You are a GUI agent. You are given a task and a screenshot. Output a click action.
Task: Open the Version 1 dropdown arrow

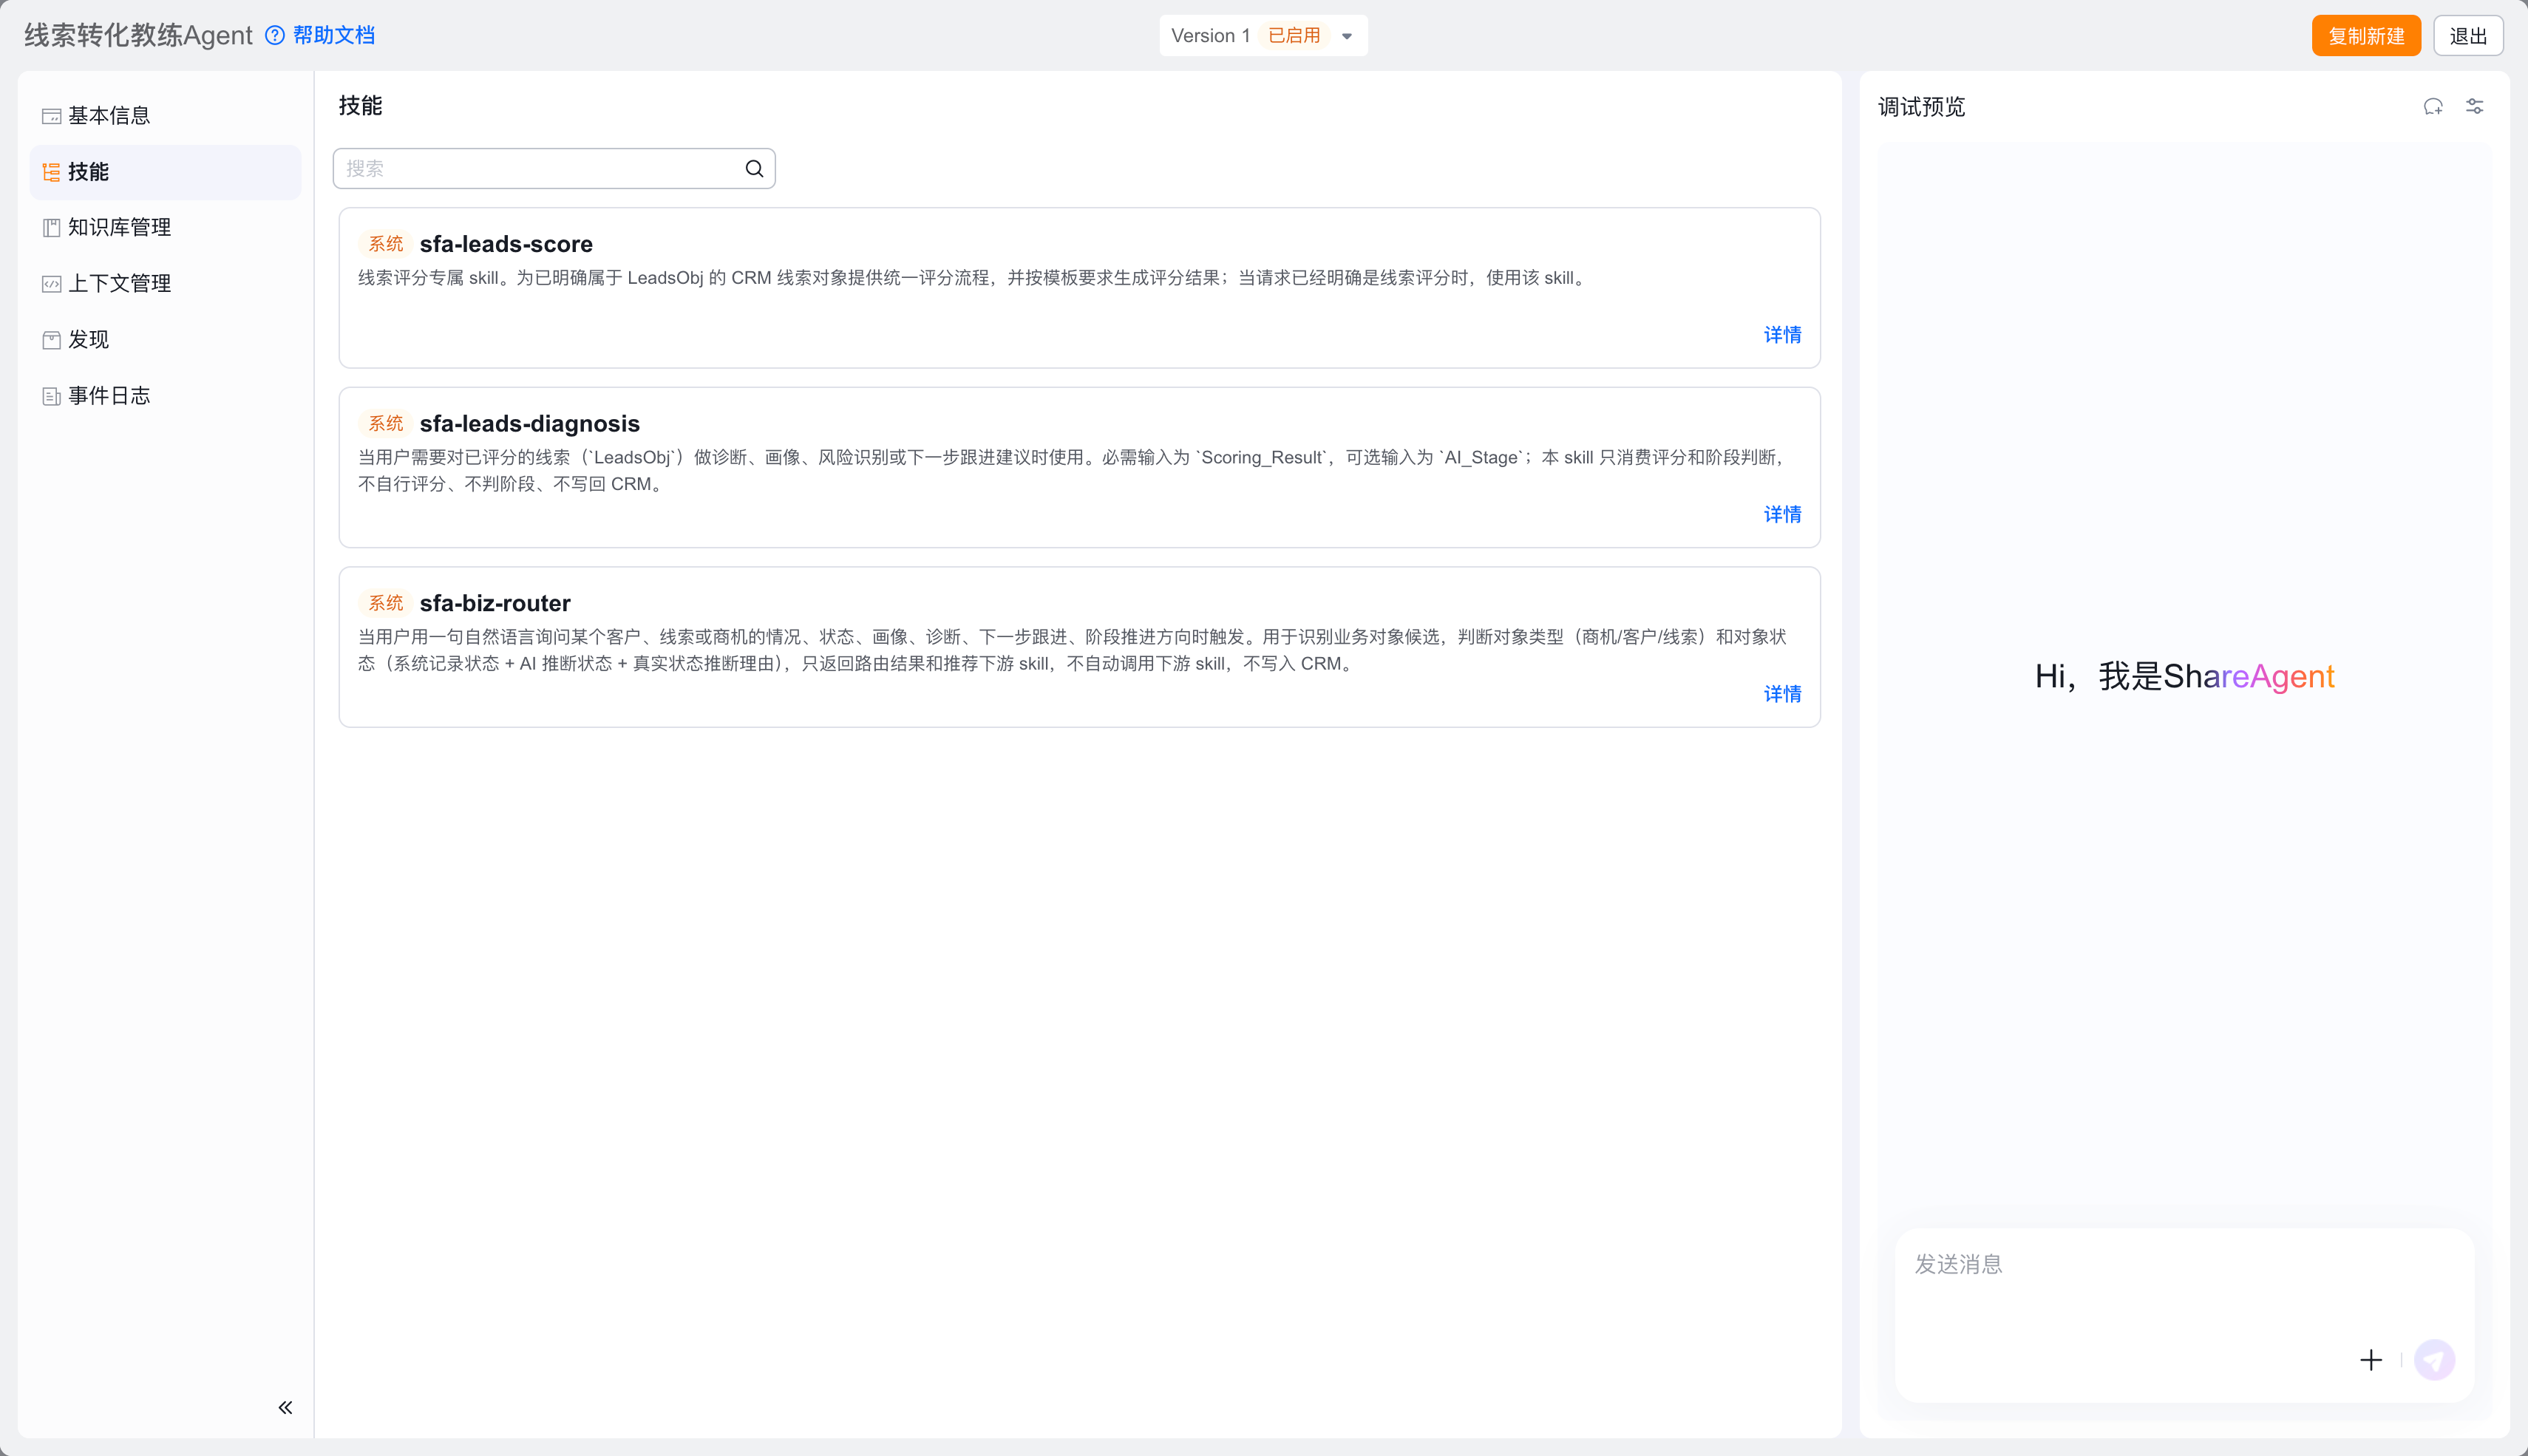point(1347,36)
